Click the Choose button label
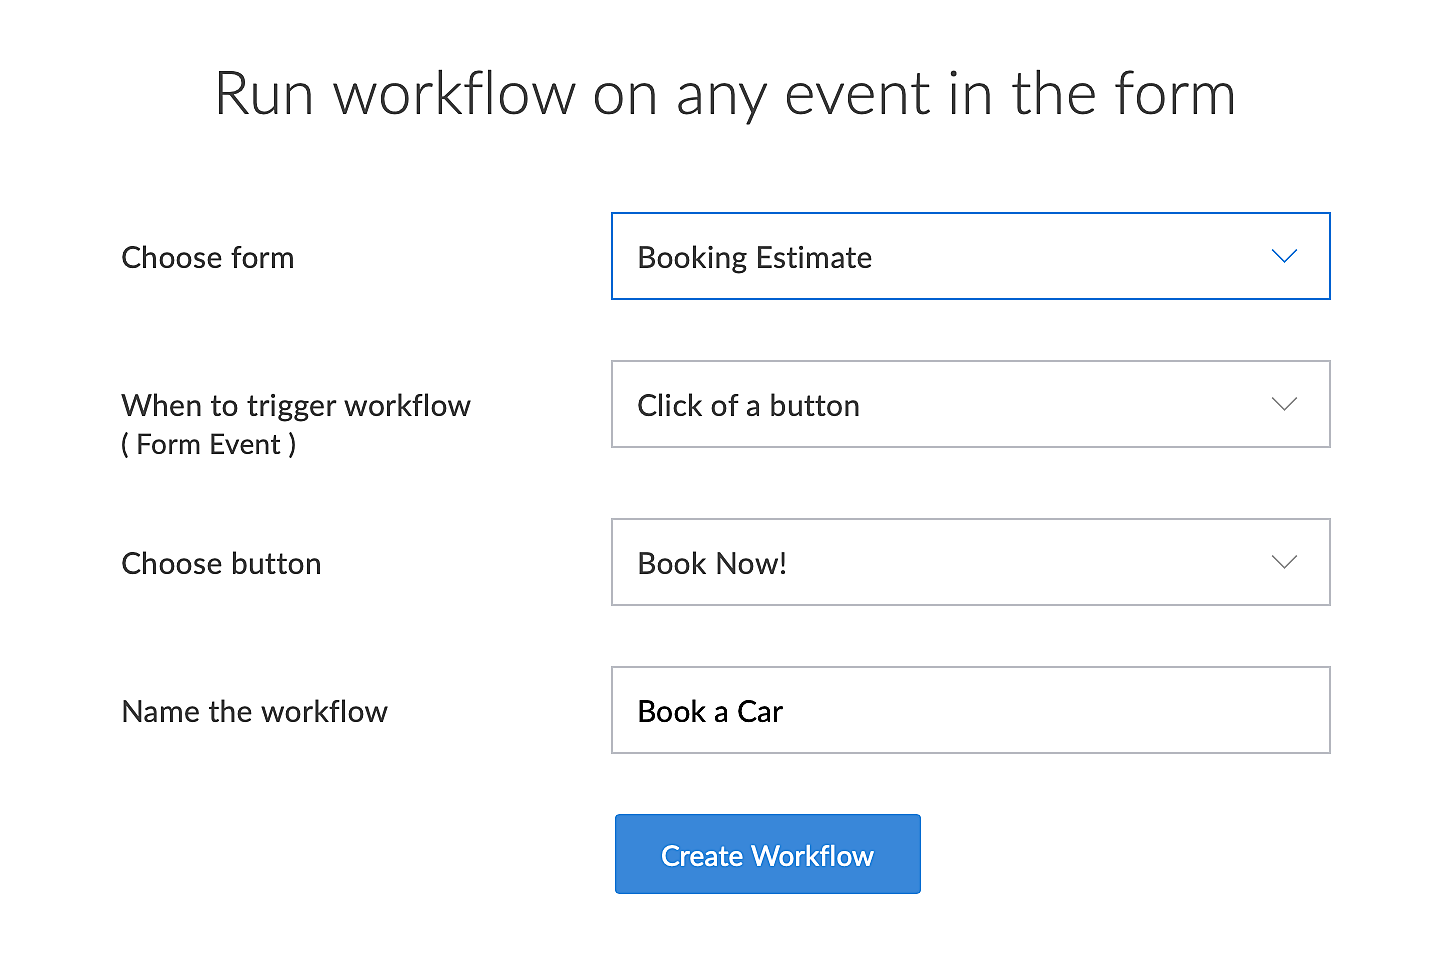This screenshot has height=958, width=1442. (x=221, y=564)
